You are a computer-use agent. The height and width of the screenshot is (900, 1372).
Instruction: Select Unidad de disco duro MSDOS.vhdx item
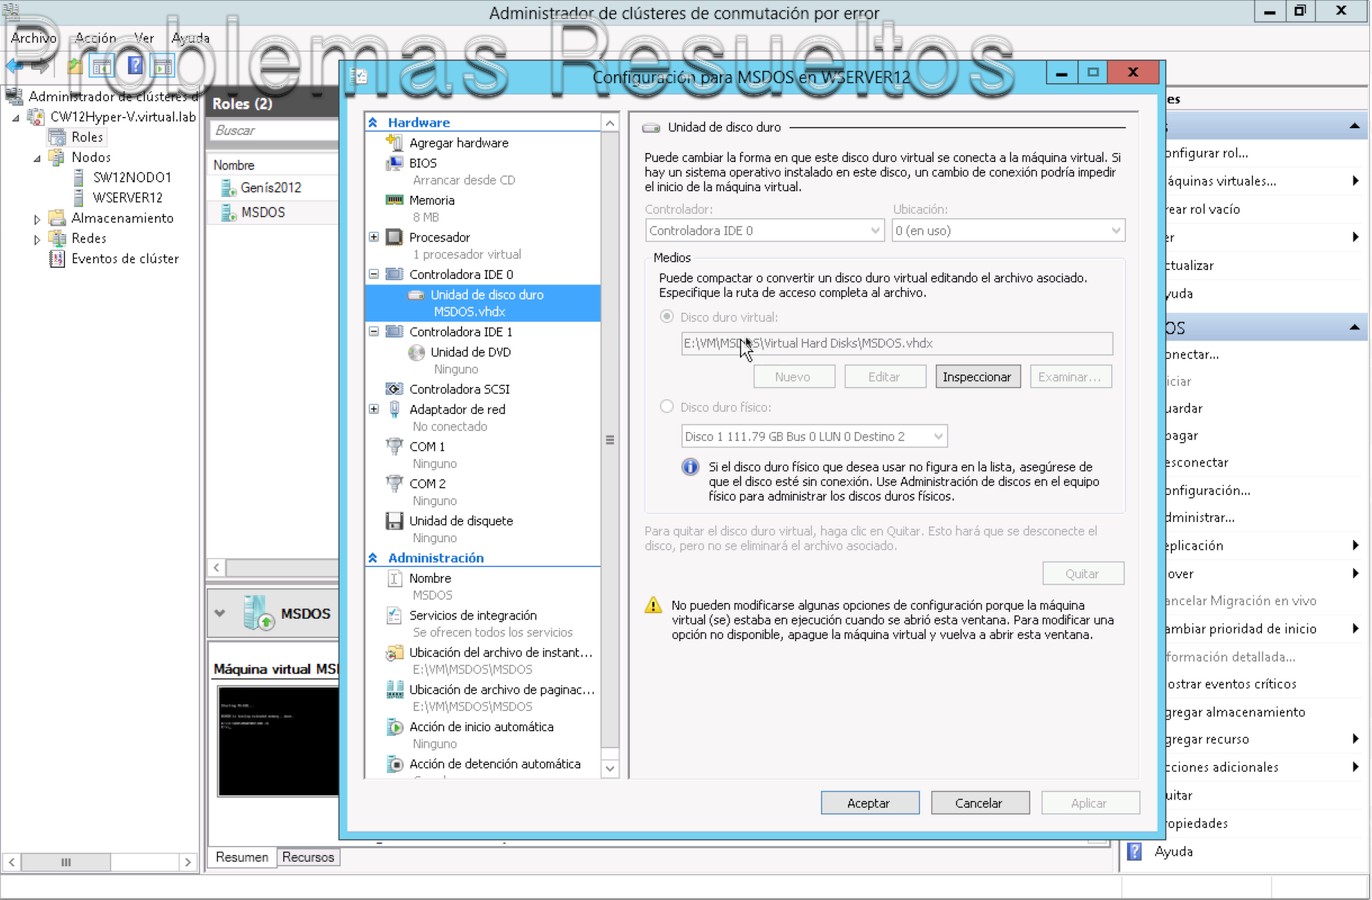483,303
